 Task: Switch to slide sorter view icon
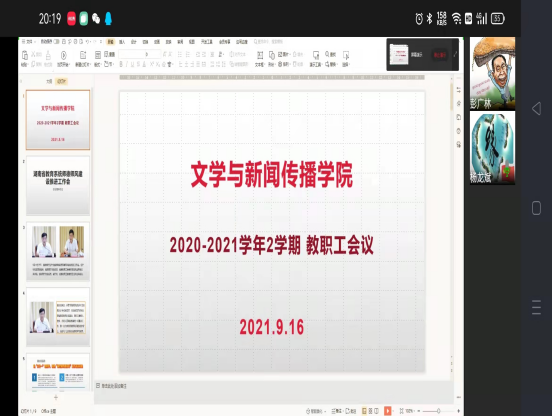click(x=370, y=411)
